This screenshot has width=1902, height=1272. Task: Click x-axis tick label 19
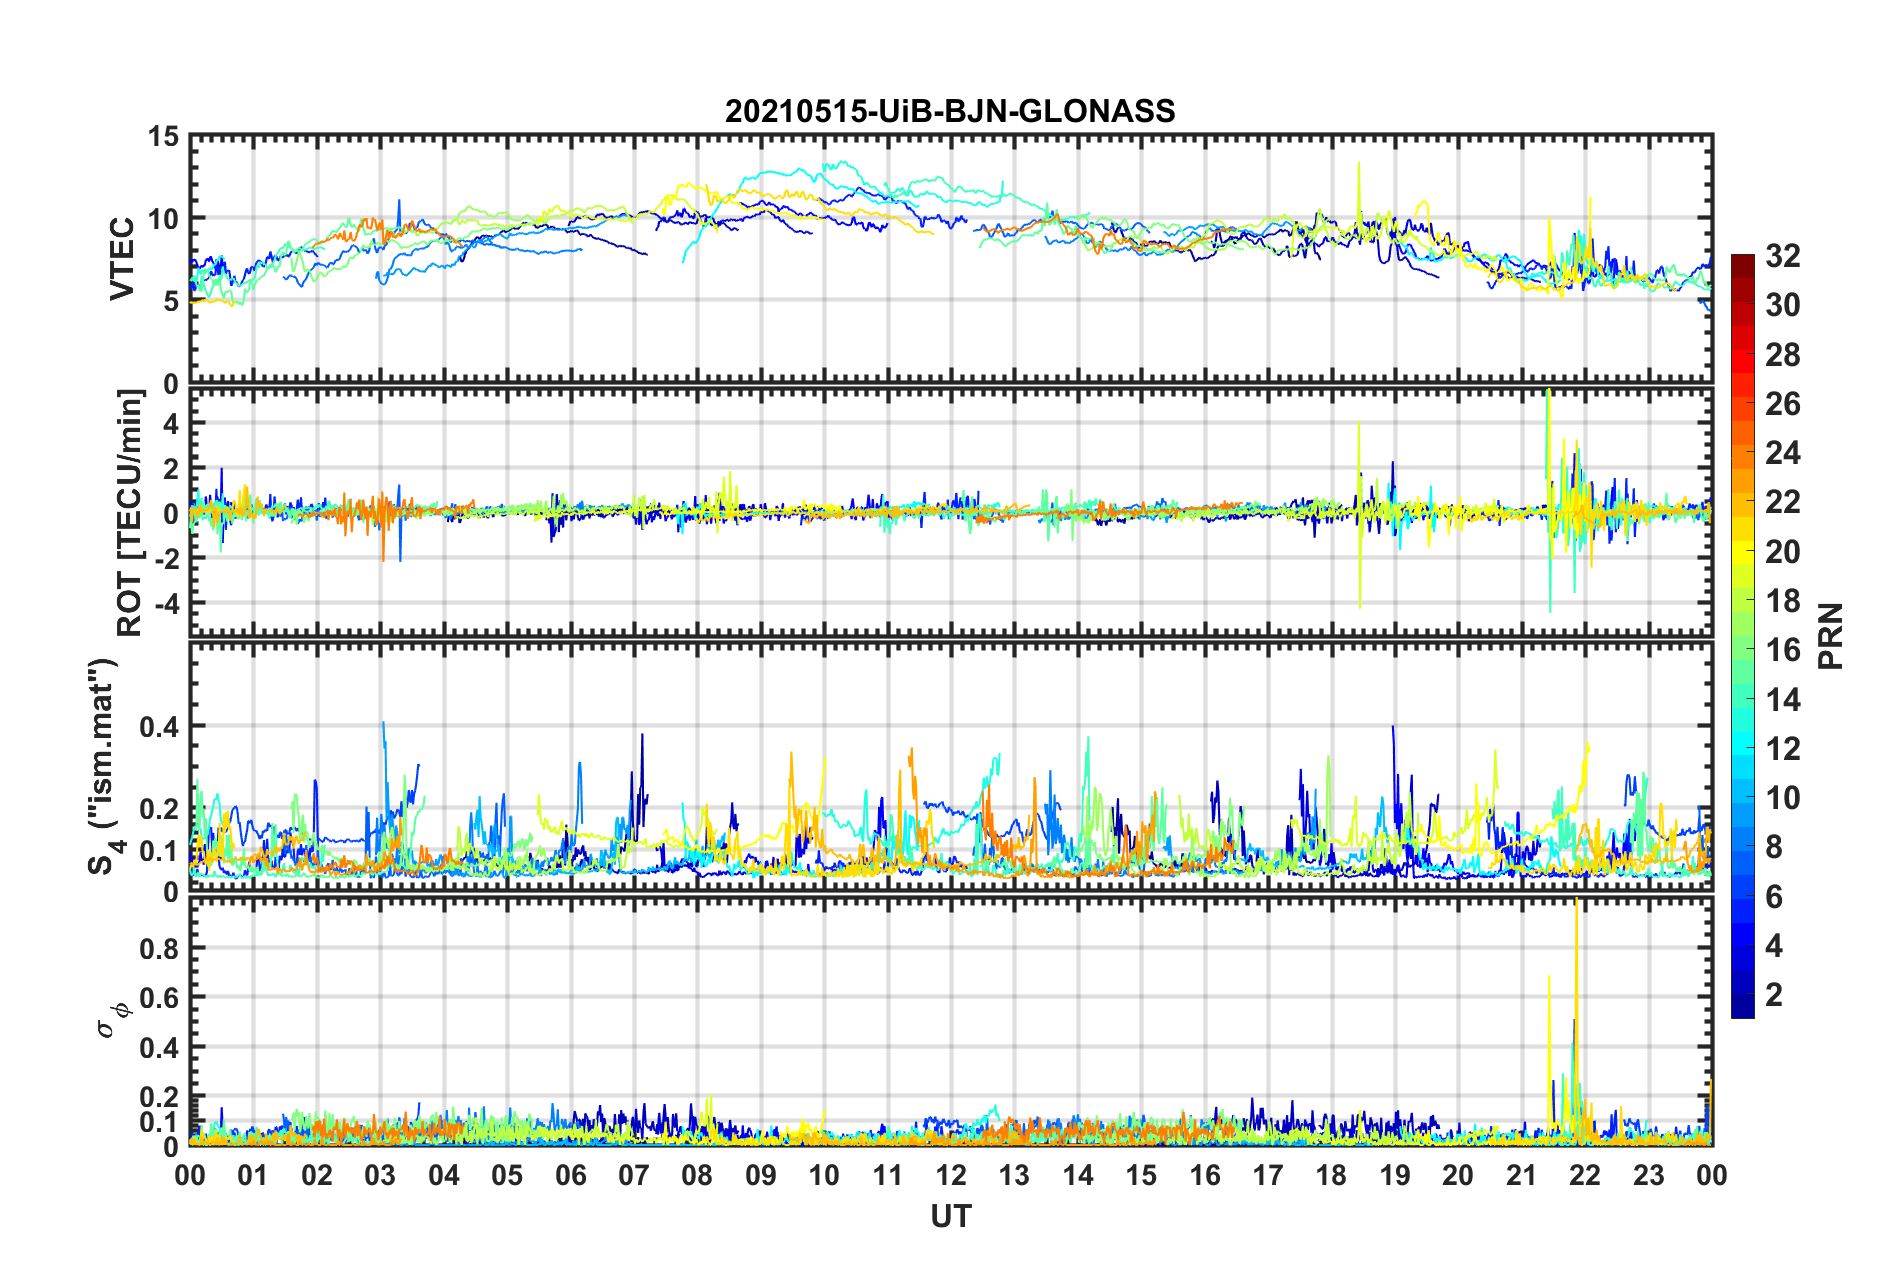pyautogui.click(x=1395, y=1175)
